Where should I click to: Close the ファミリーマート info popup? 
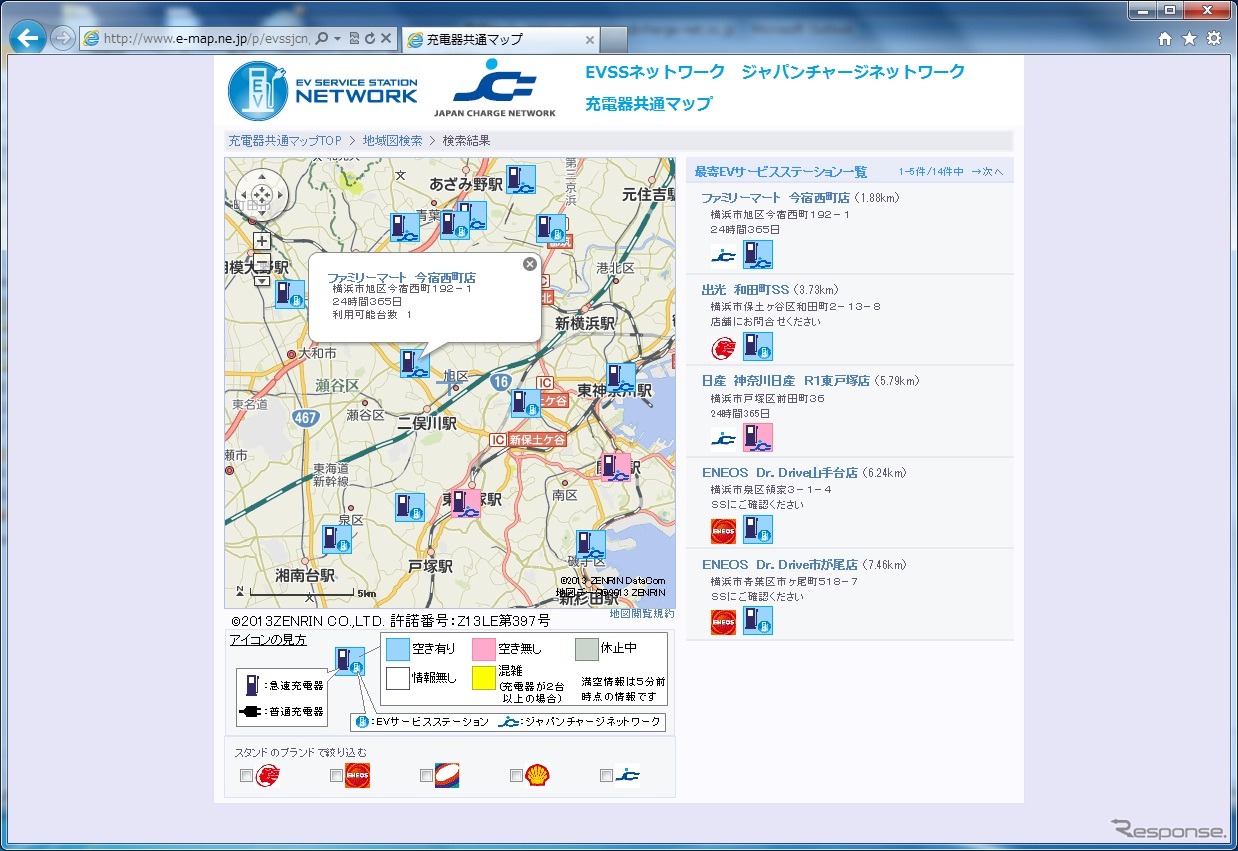pos(530,264)
